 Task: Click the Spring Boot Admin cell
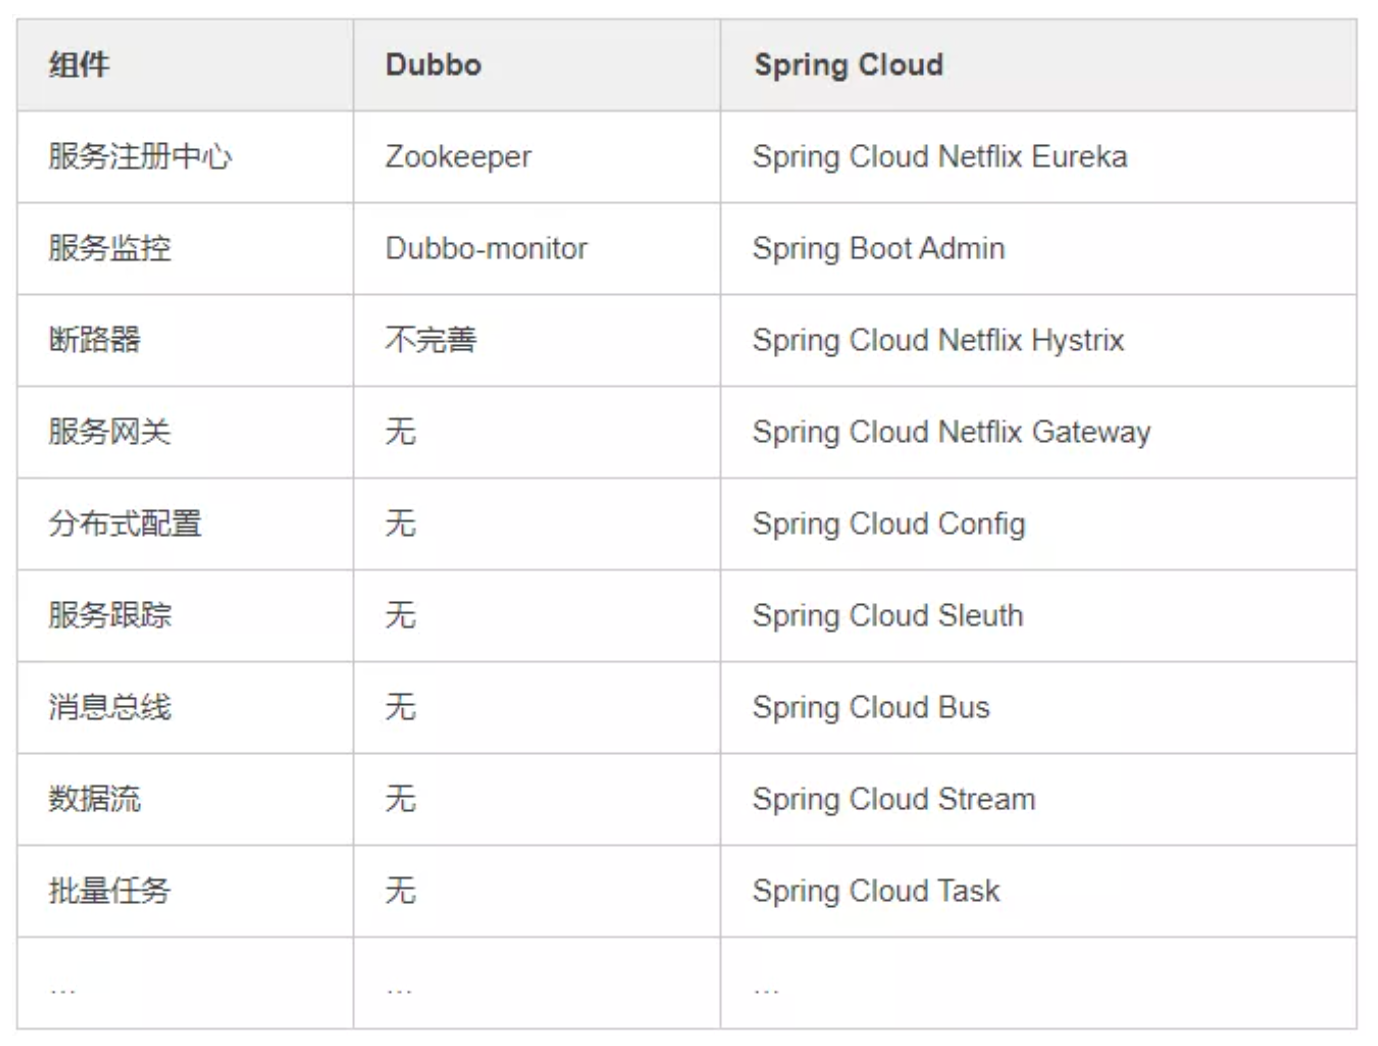click(1038, 249)
